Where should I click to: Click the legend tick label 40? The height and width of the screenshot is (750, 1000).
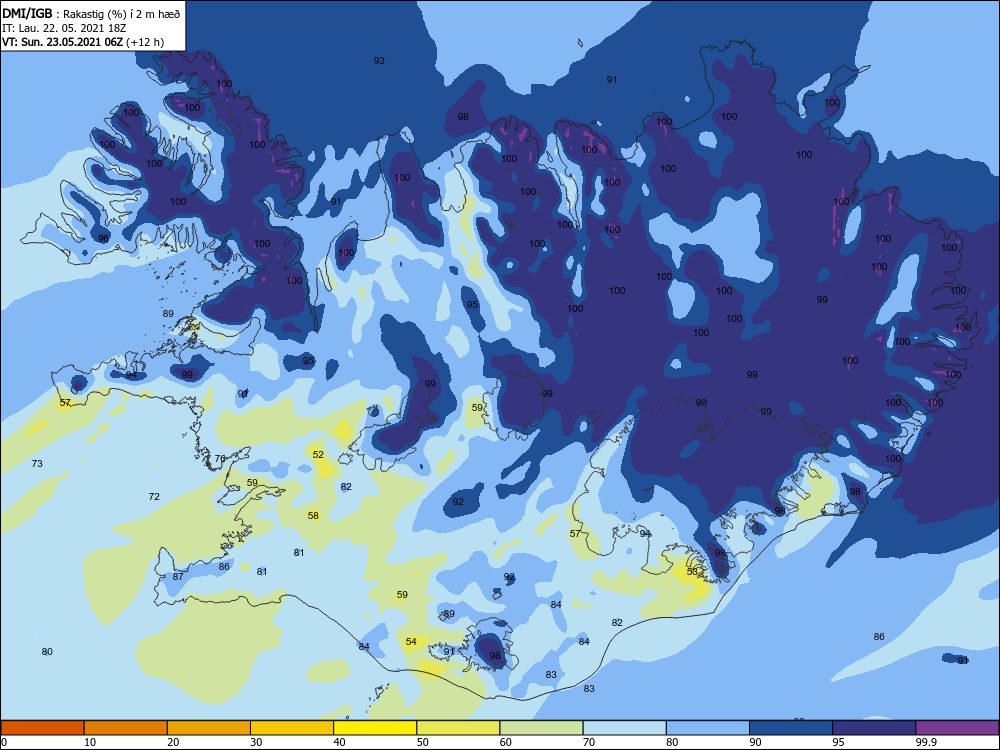(x=339, y=742)
